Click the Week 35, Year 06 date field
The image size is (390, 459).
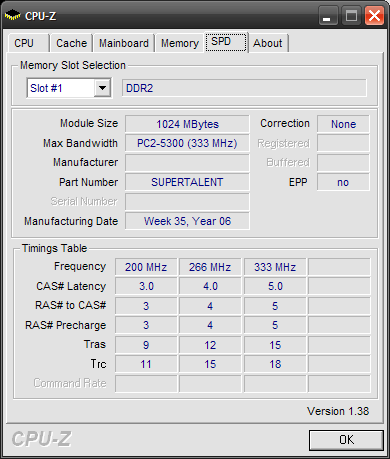click(187, 221)
